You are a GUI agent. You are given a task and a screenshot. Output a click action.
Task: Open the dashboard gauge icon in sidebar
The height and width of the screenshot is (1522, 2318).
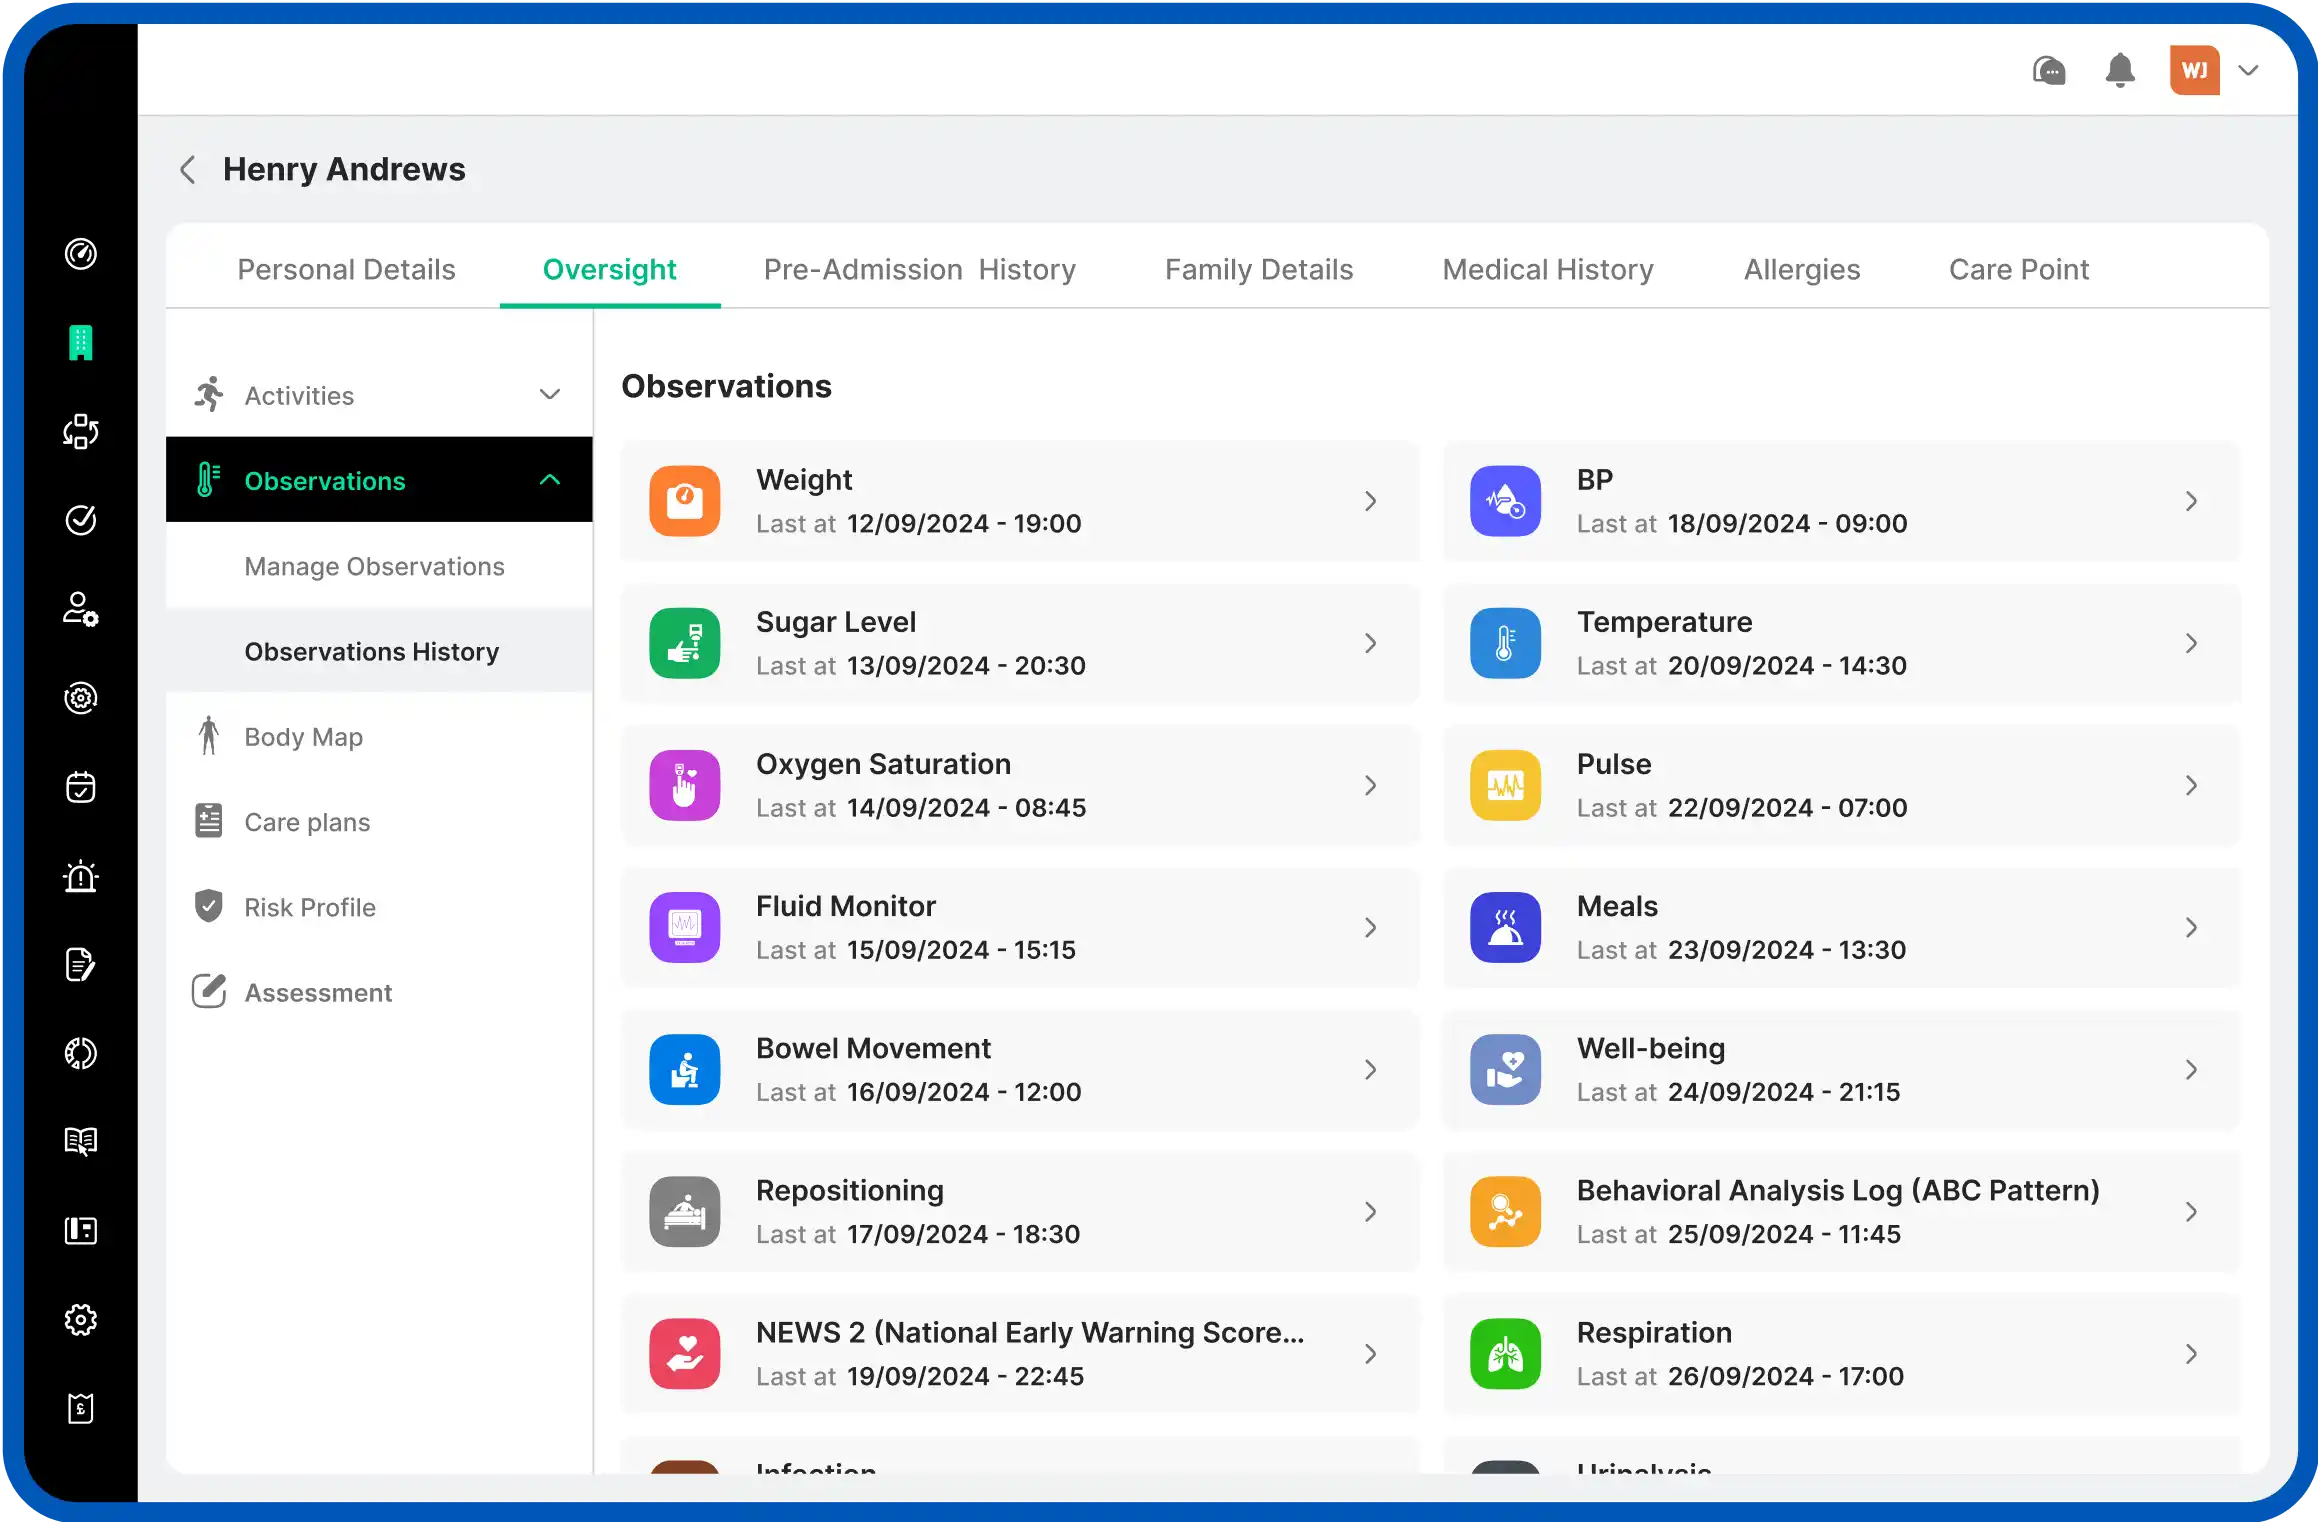tap(81, 254)
